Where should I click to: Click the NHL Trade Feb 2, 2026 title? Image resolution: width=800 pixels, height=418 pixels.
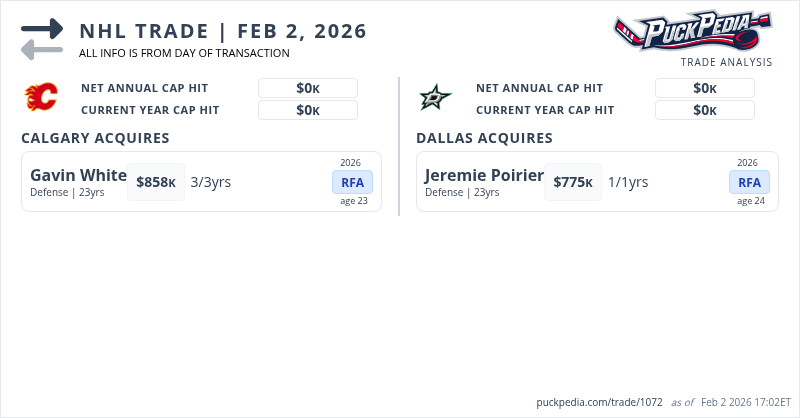click(x=223, y=31)
